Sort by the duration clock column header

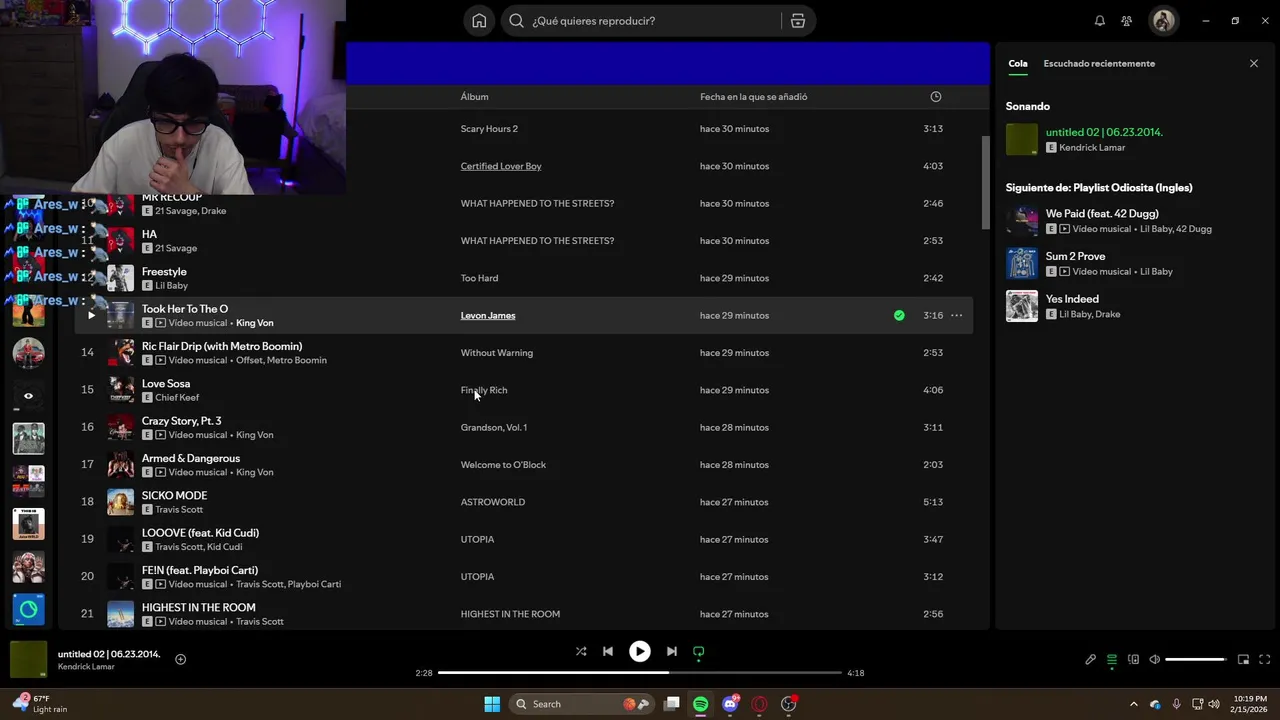coord(936,97)
